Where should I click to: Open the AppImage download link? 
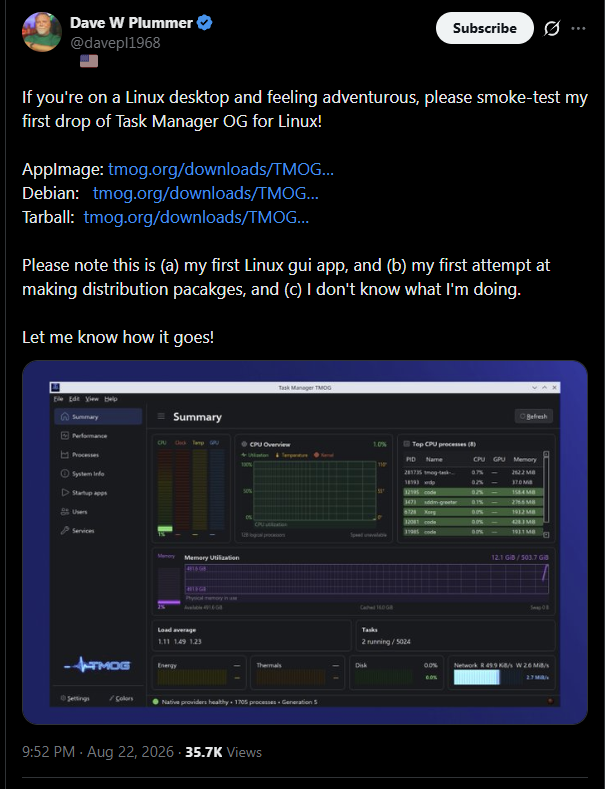[x=220, y=169]
